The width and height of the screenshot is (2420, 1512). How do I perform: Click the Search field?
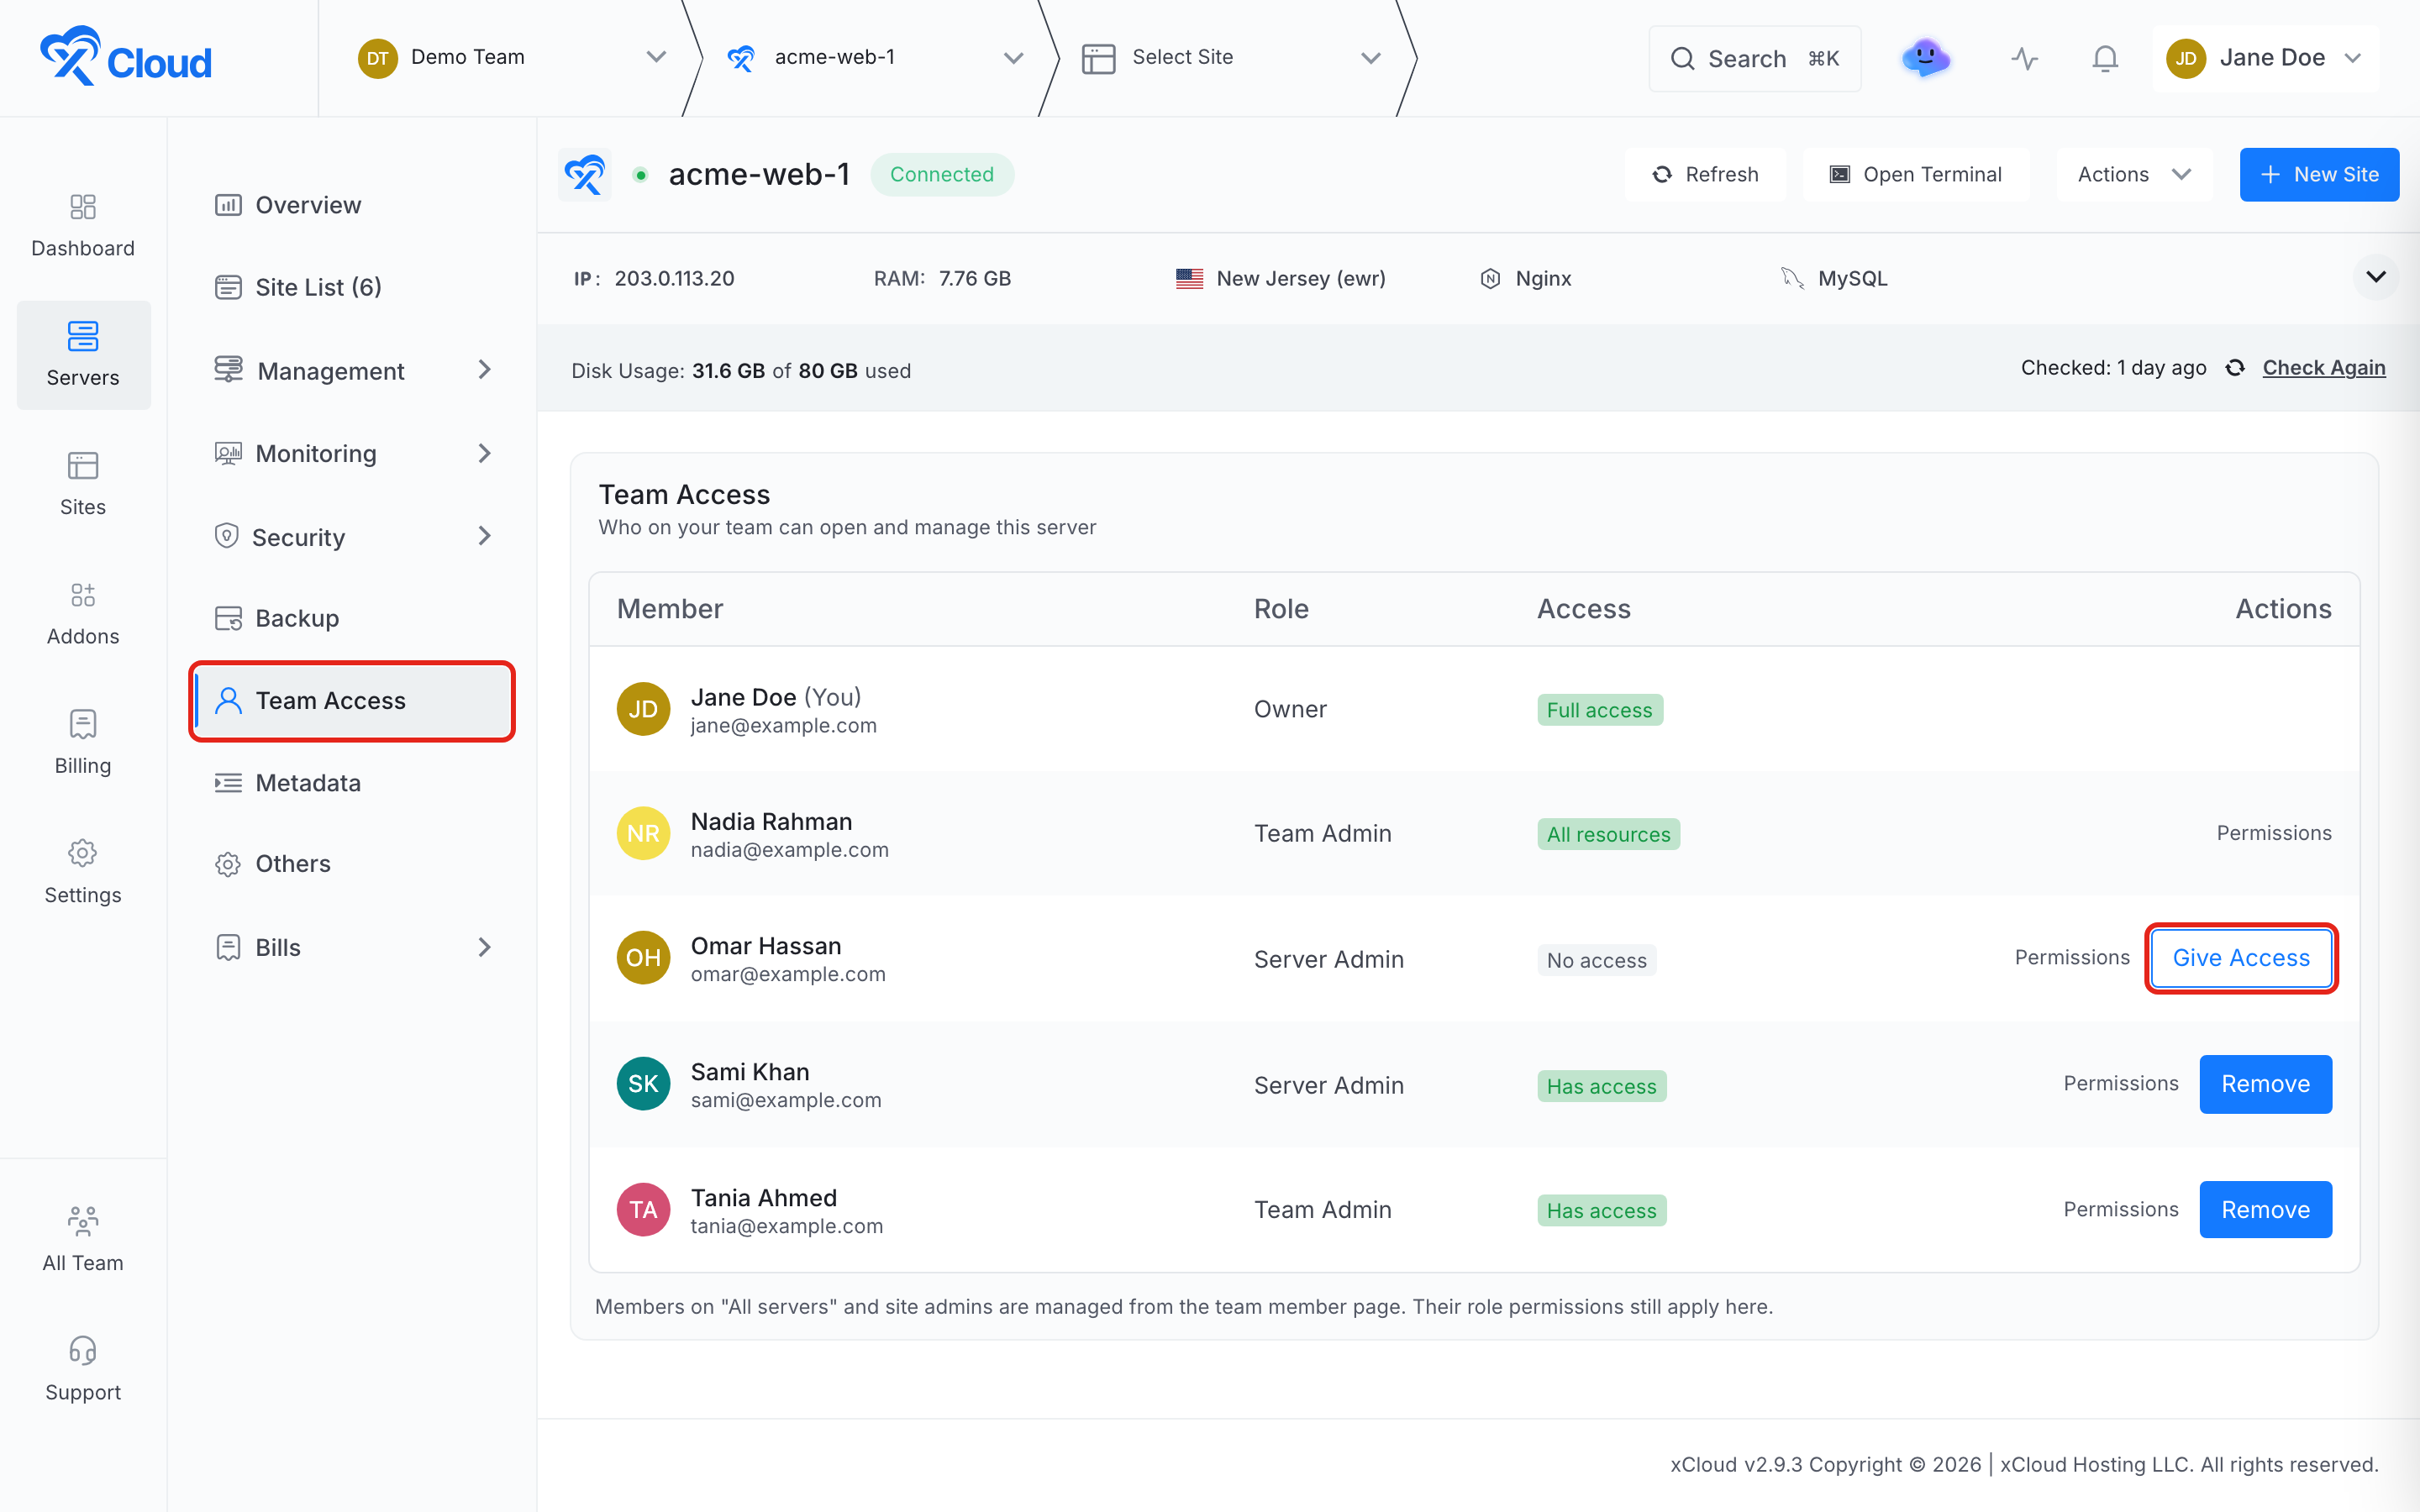click(1754, 59)
